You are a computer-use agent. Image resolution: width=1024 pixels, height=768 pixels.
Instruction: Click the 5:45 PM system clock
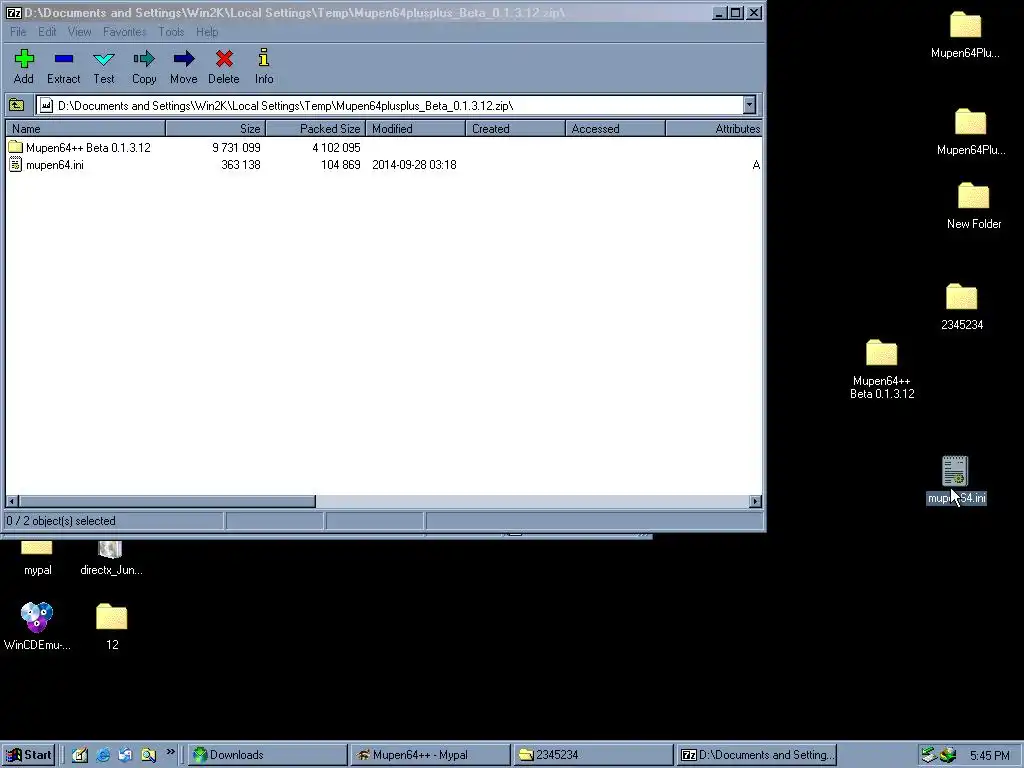[x=989, y=756]
